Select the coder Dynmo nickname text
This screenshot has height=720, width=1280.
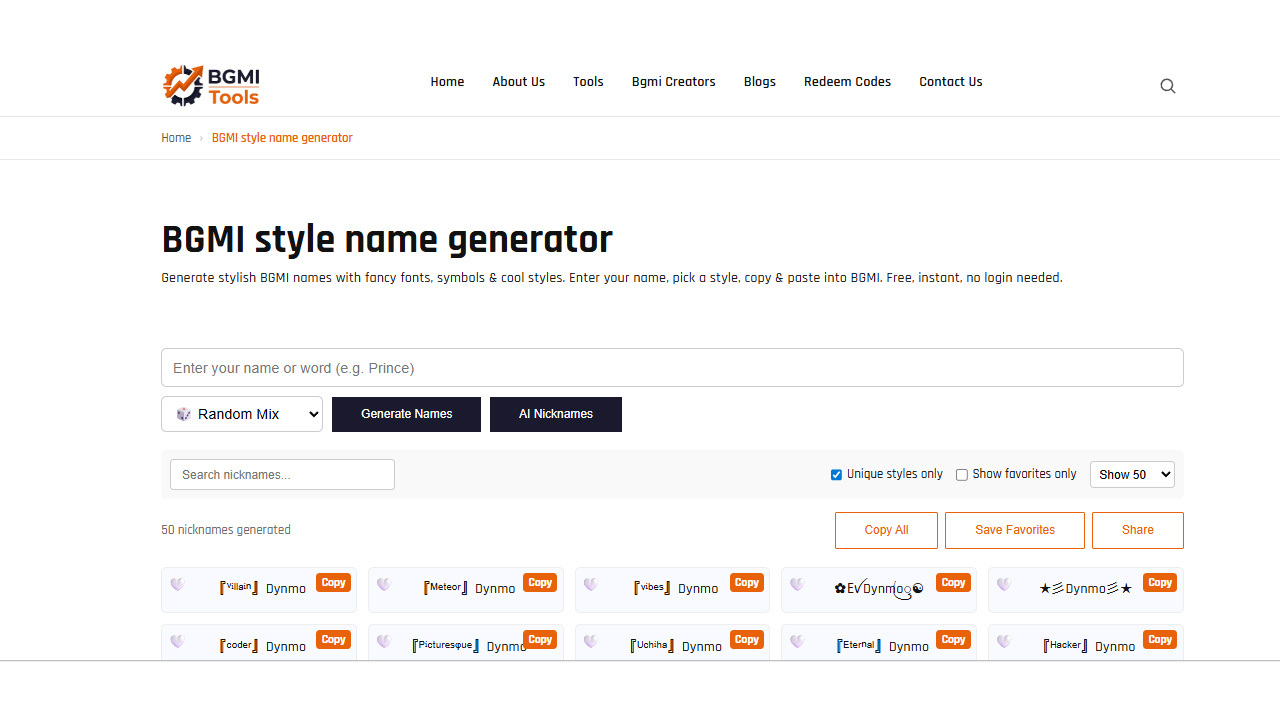pos(263,646)
